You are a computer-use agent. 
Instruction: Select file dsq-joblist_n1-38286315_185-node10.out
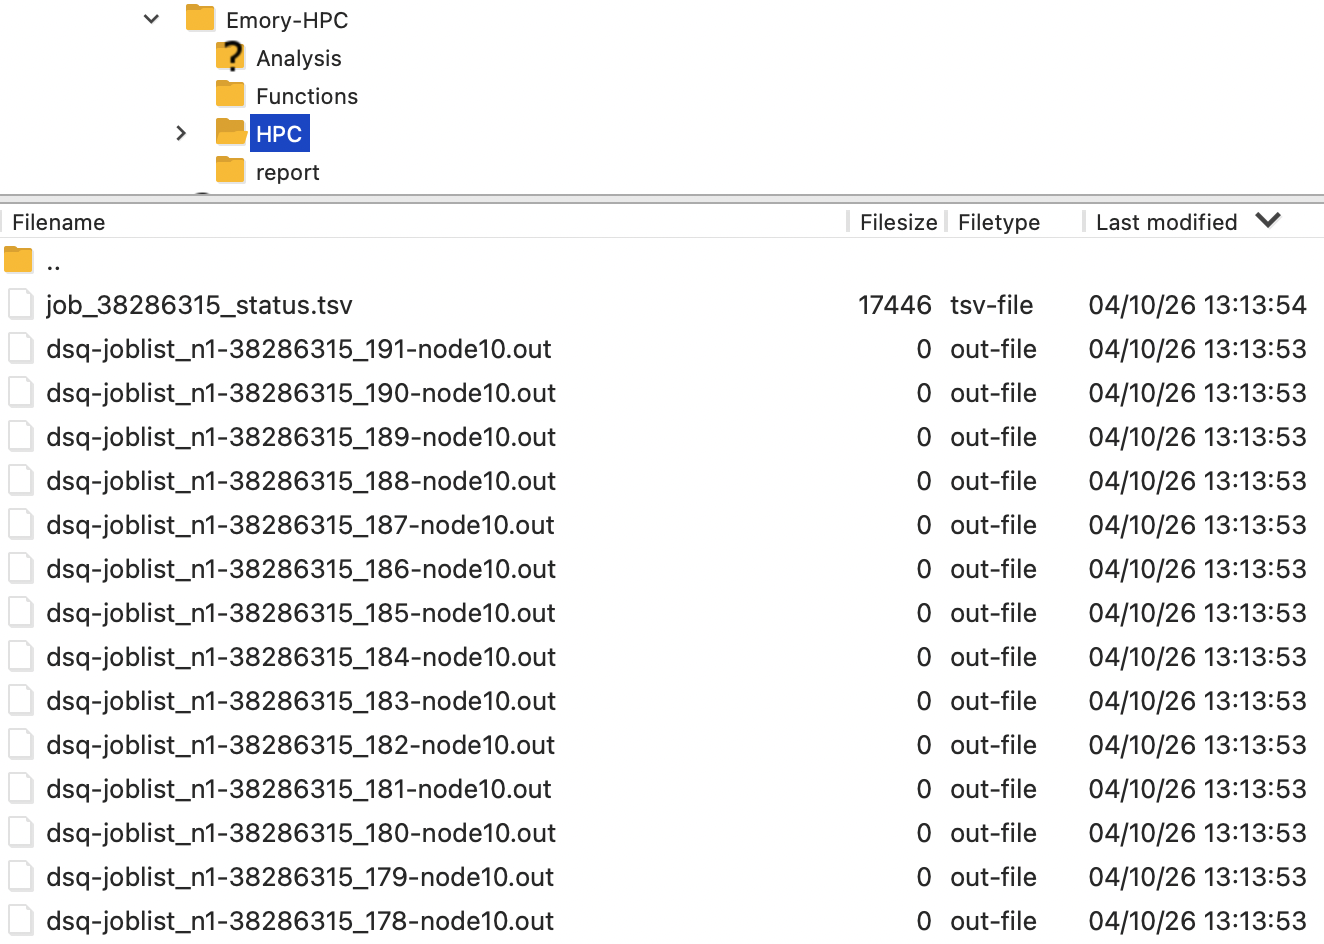pos(300,613)
